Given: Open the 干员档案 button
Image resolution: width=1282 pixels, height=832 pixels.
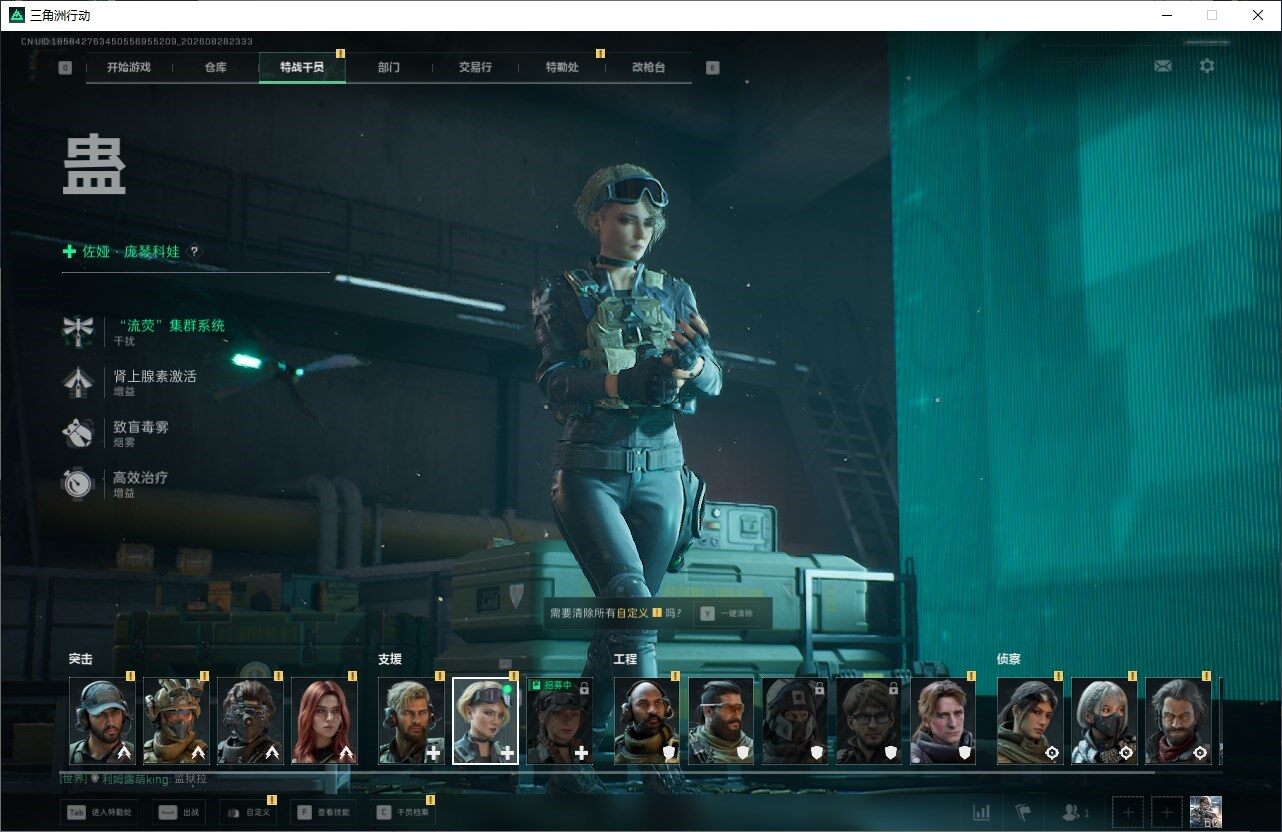Looking at the screenshot, I should click(402, 813).
